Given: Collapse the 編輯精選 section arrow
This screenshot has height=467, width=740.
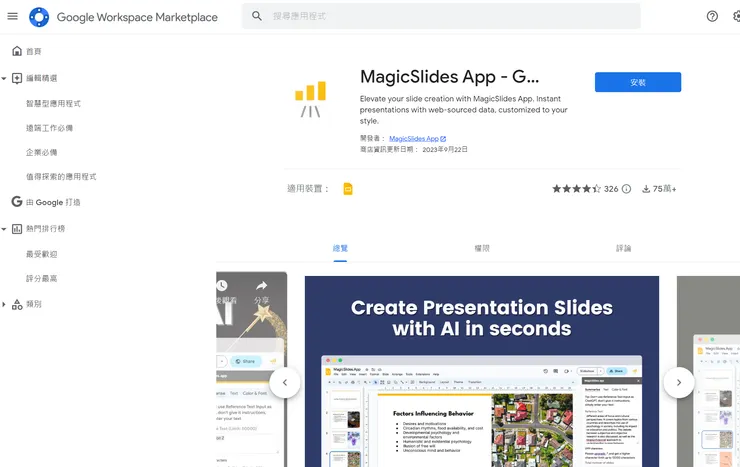Looking at the screenshot, I should pyautogui.click(x=4, y=78).
